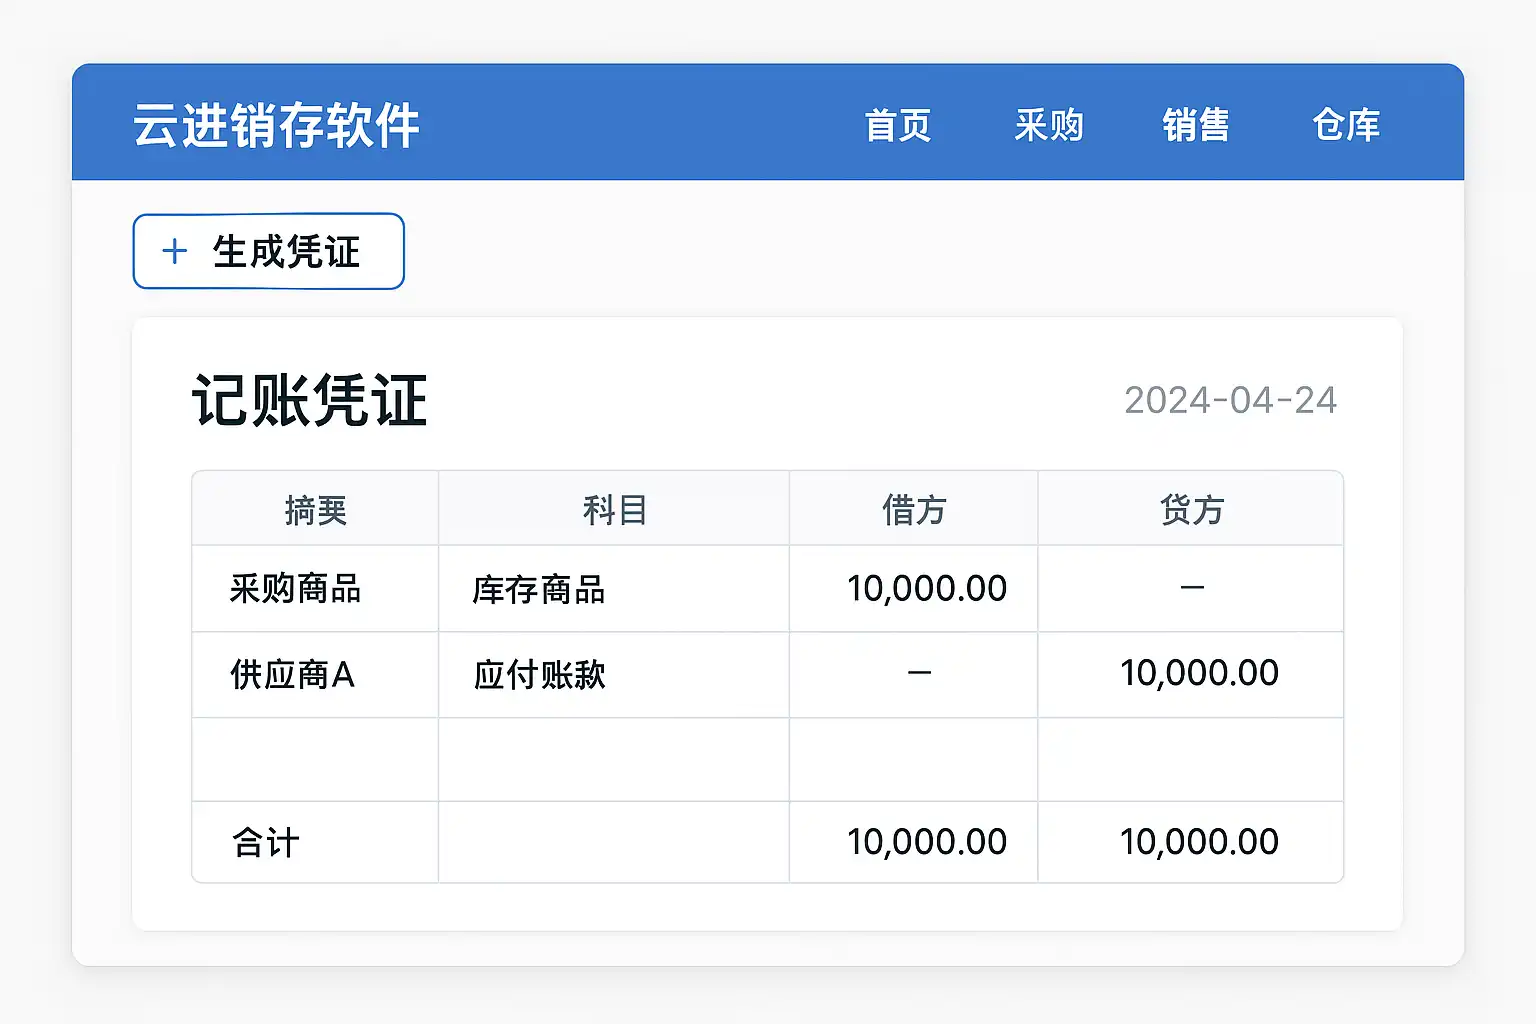The height and width of the screenshot is (1024, 1536).
Task: Open the 仓库 navigation item
Action: click(1345, 126)
